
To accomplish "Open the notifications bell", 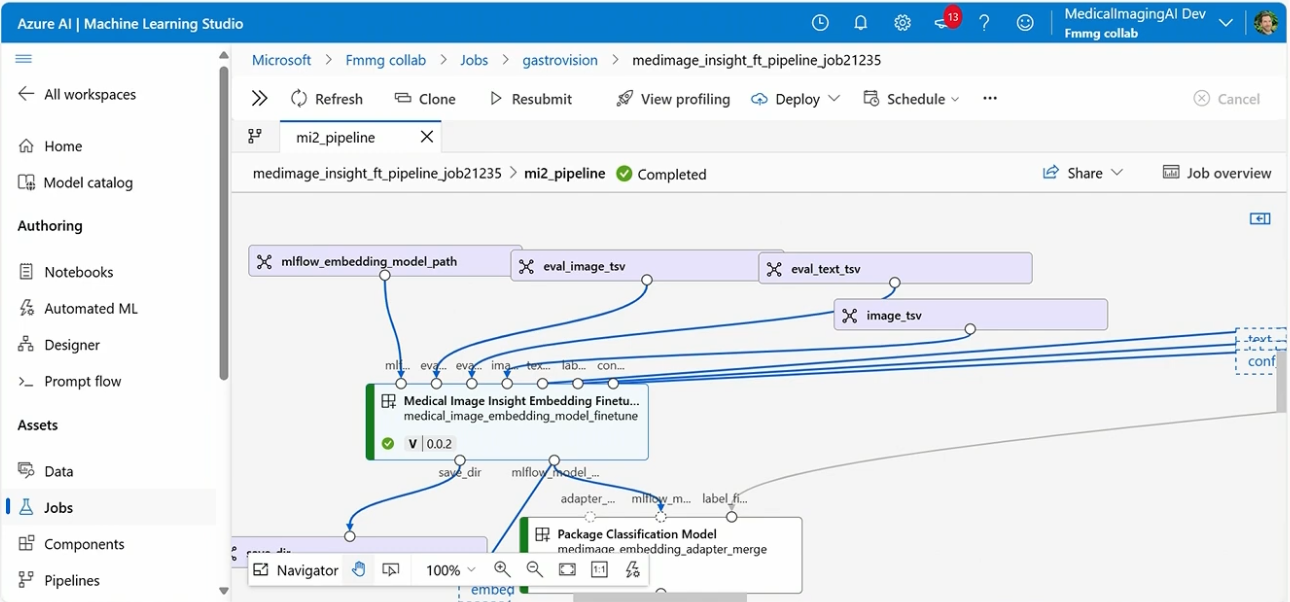I will [x=861, y=23].
